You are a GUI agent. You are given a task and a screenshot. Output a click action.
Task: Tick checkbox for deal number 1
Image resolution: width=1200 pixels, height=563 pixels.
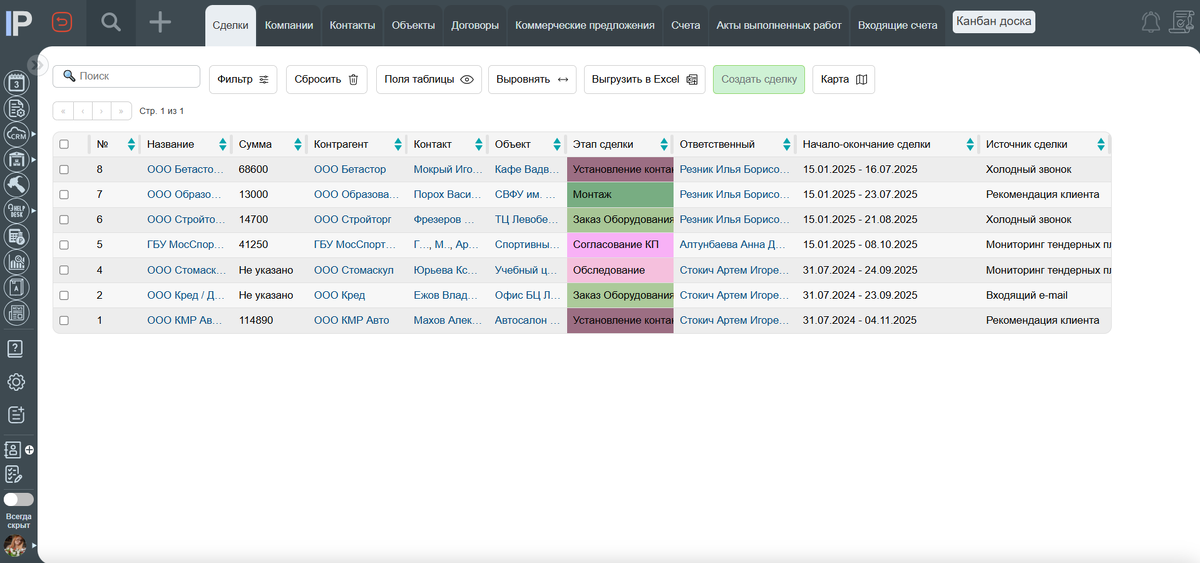click(x=64, y=321)
